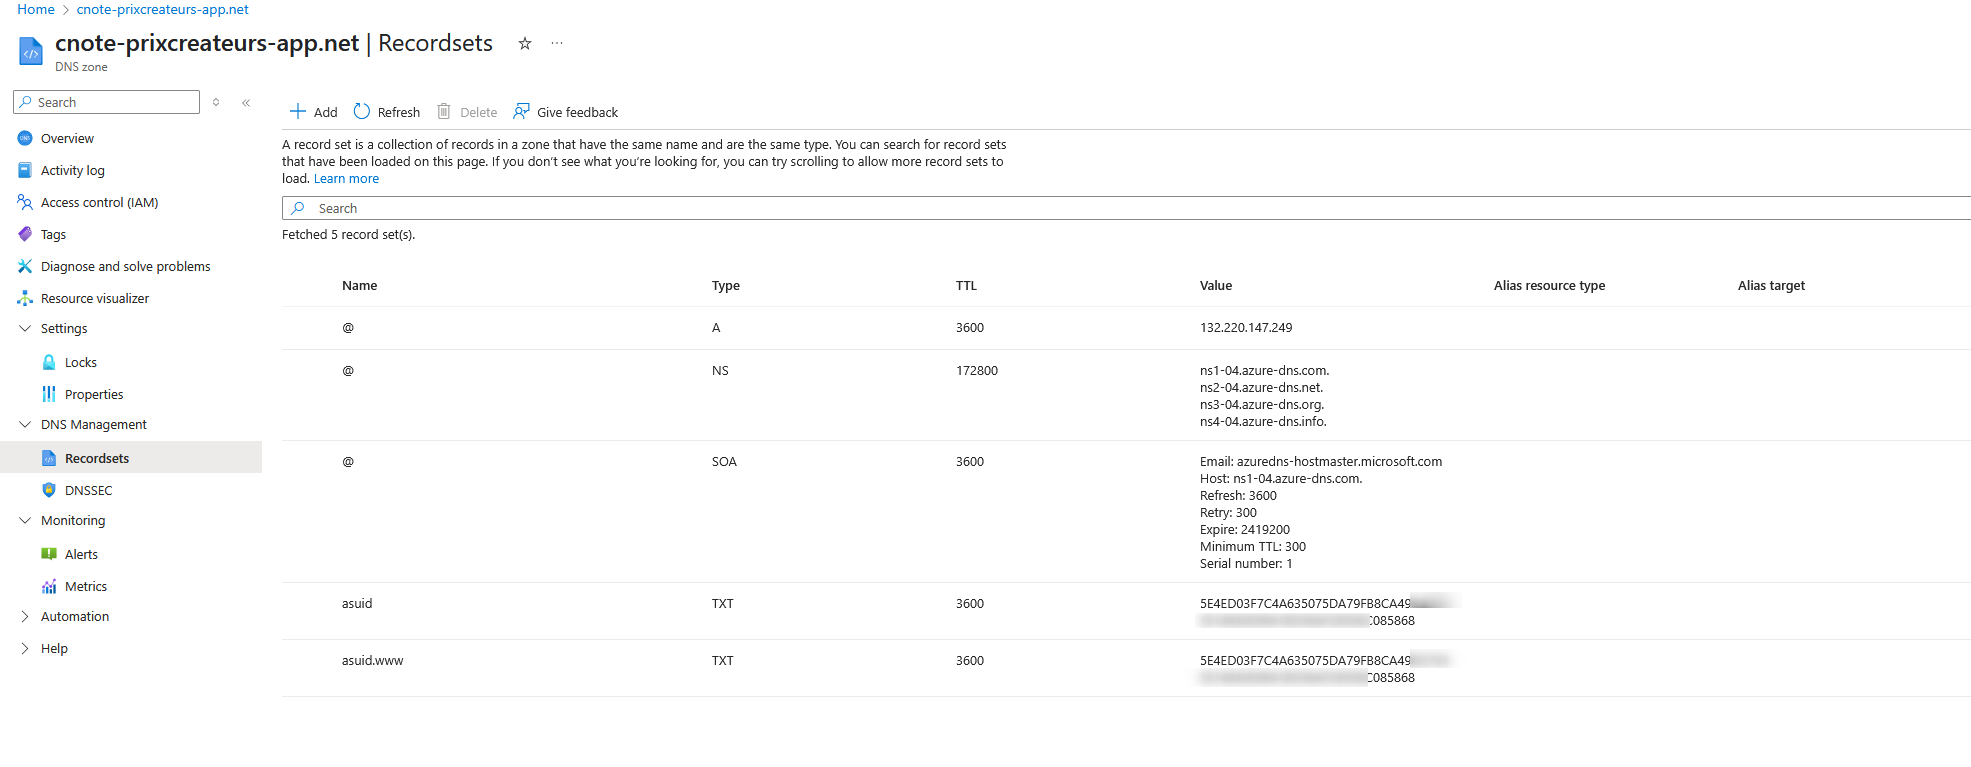Click the Properties bars icon
The image size is (1971, 767).
pos(49,394)
